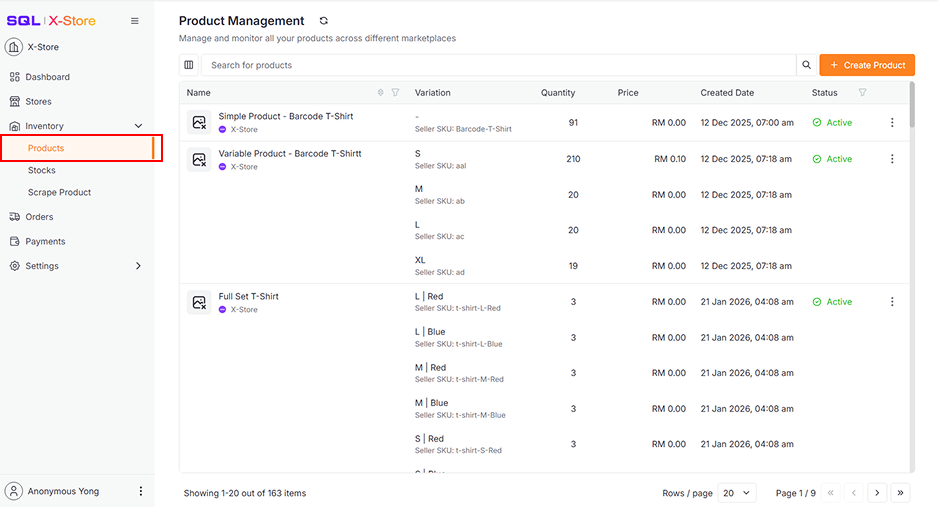Click Seller SKU: t-shirt-S-Red text
Viewport: 938px width, 507px height.
[x=458, y=451]
